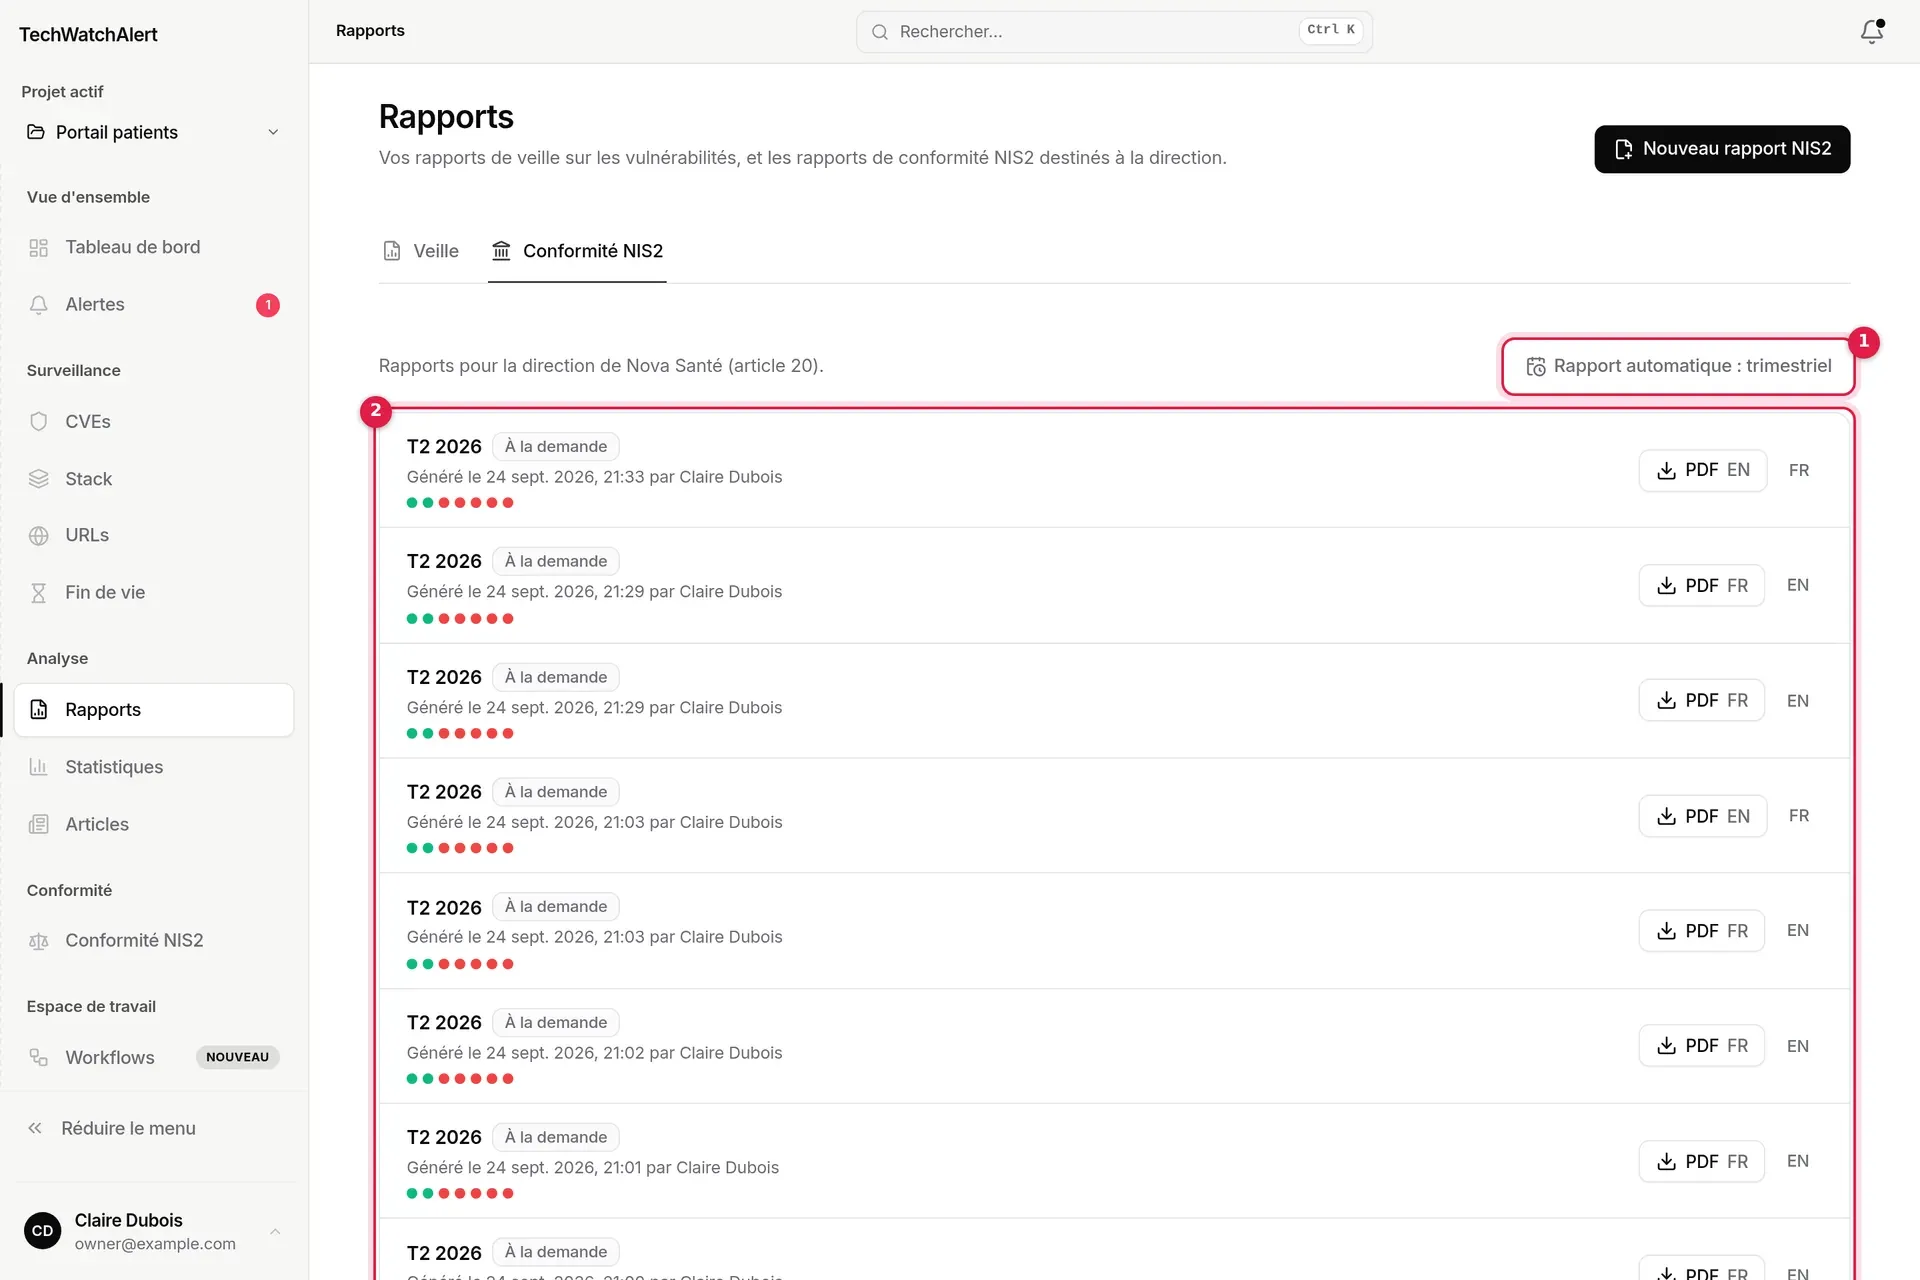The image size is (1920, 1280).
Task: Click the CD user avatar
Action: [42, 1231]
